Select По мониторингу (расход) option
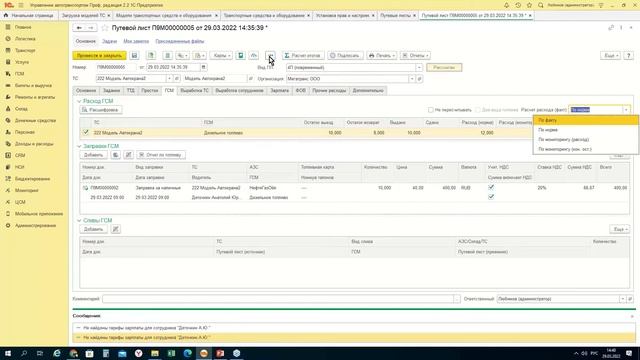 pyautogui.click(x=586, y=140)
